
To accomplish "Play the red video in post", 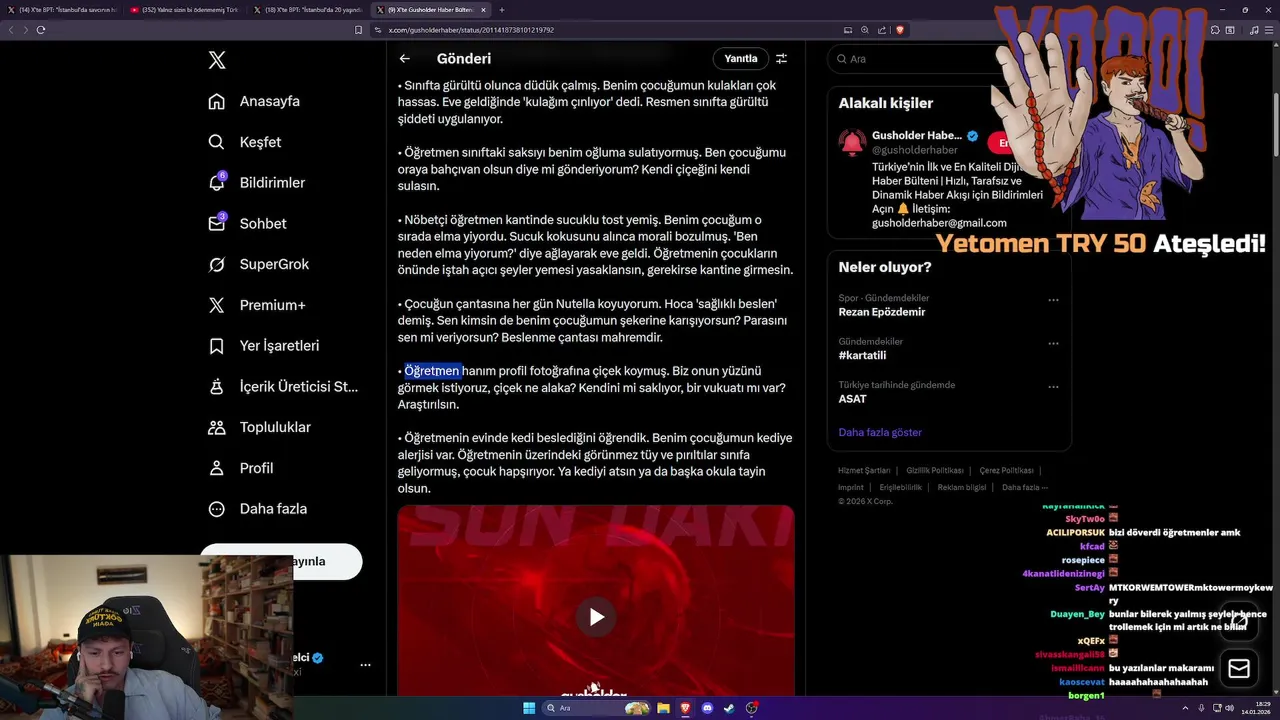I will (x=596, y=617).
